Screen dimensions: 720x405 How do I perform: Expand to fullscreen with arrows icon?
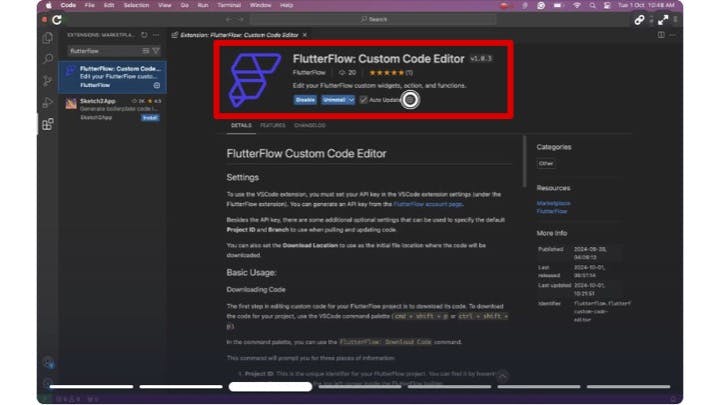[x=663, y=20]
